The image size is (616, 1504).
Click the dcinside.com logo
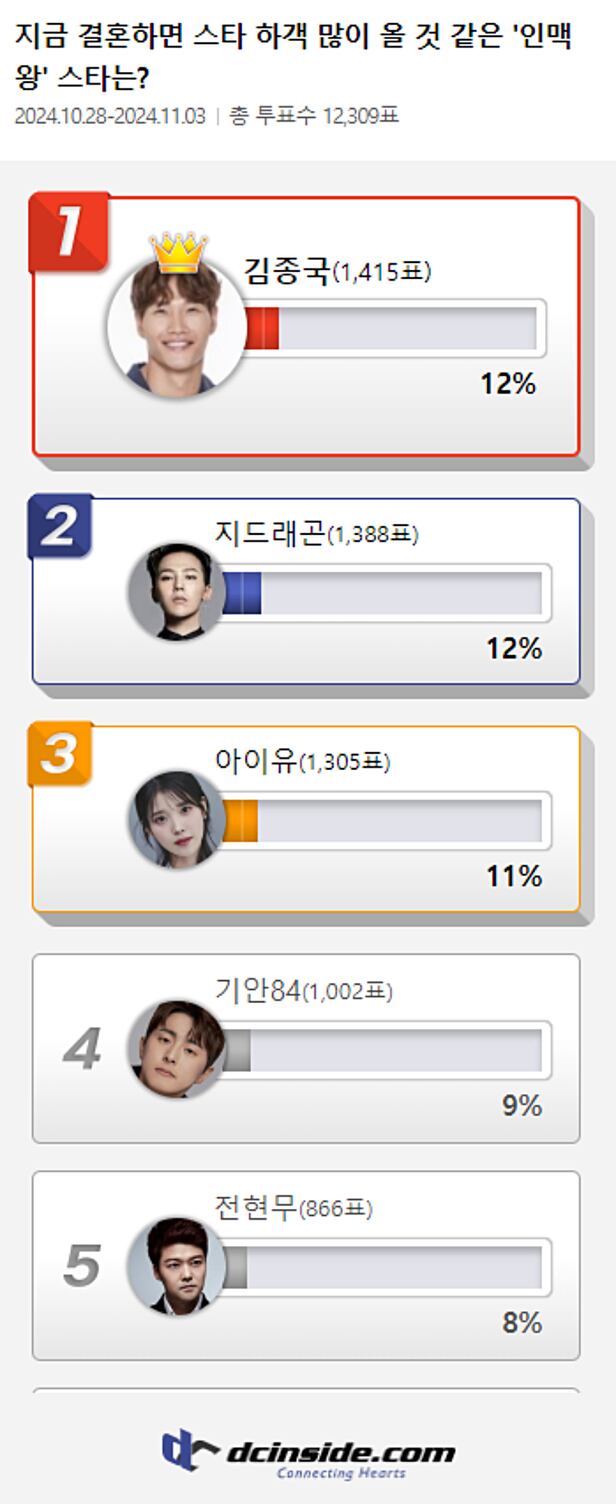click(308, 1455)
